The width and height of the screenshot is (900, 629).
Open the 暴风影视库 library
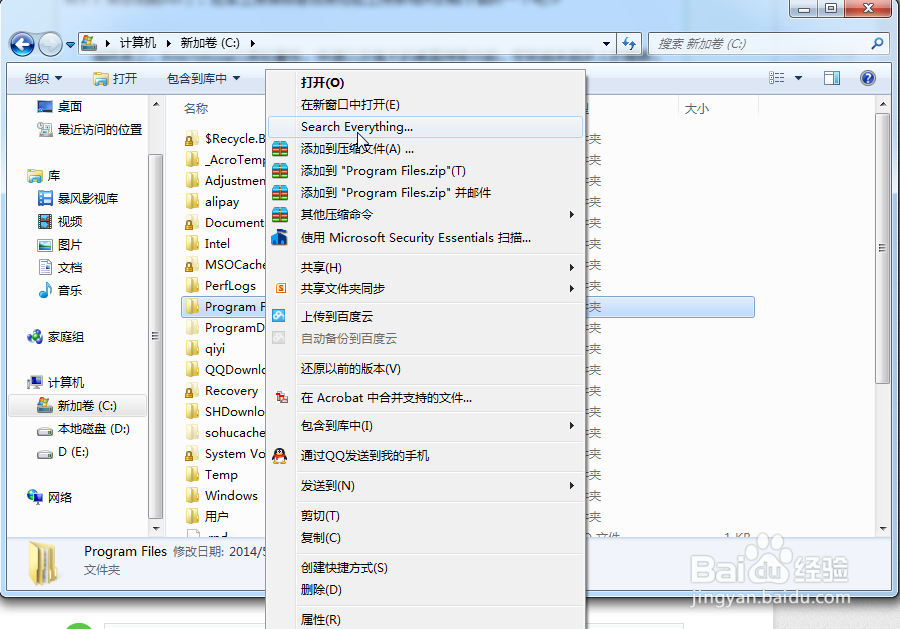77,199
